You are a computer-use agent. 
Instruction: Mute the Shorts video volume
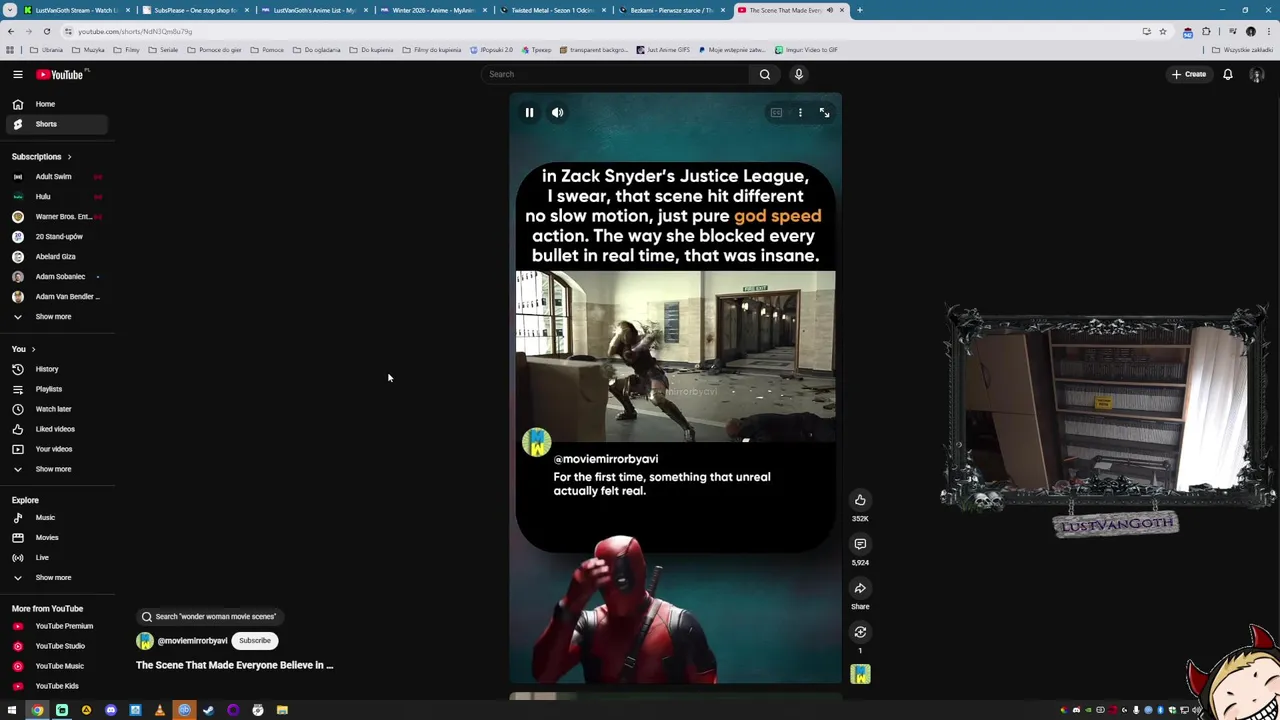point(558,113)
